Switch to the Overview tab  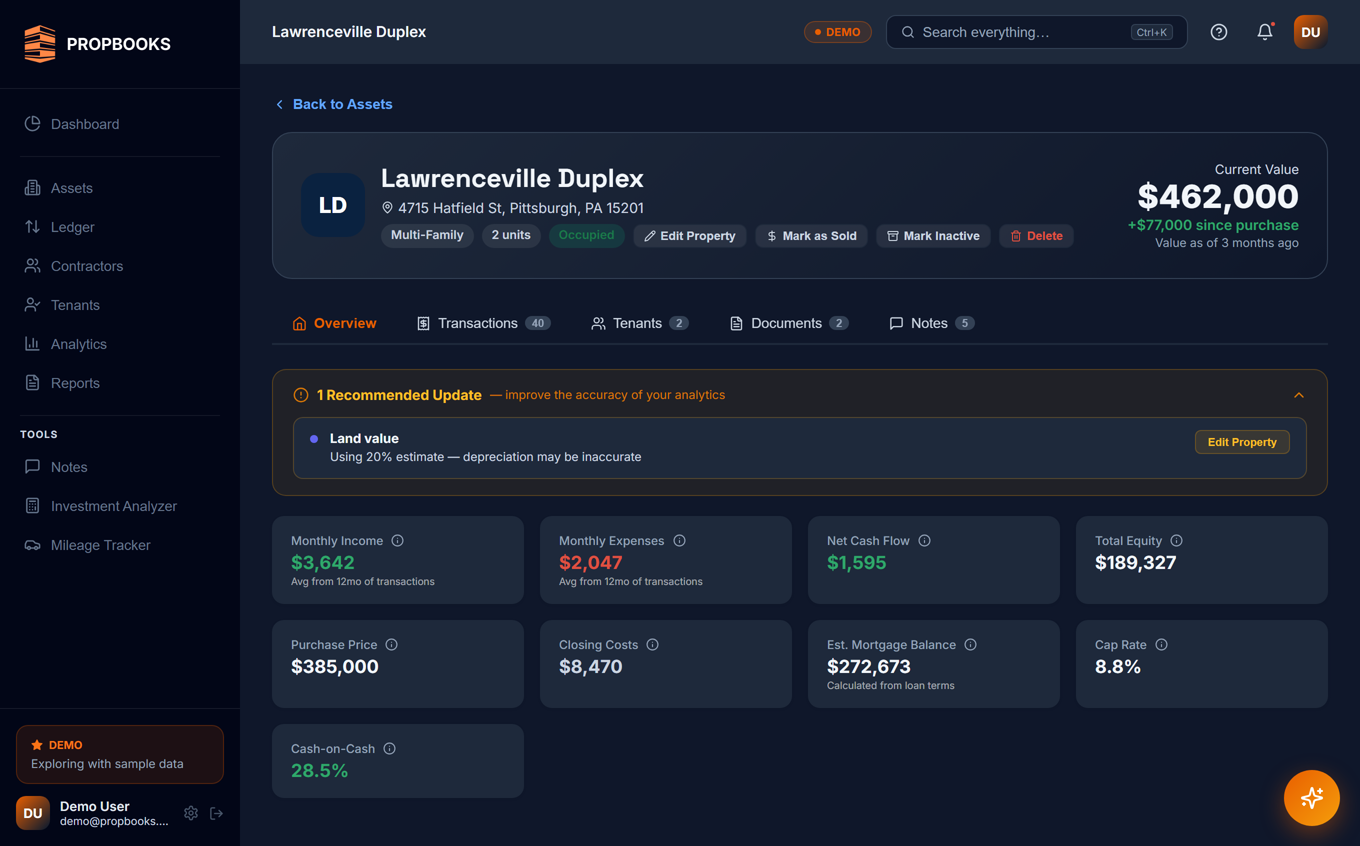(x=334, y=323)
